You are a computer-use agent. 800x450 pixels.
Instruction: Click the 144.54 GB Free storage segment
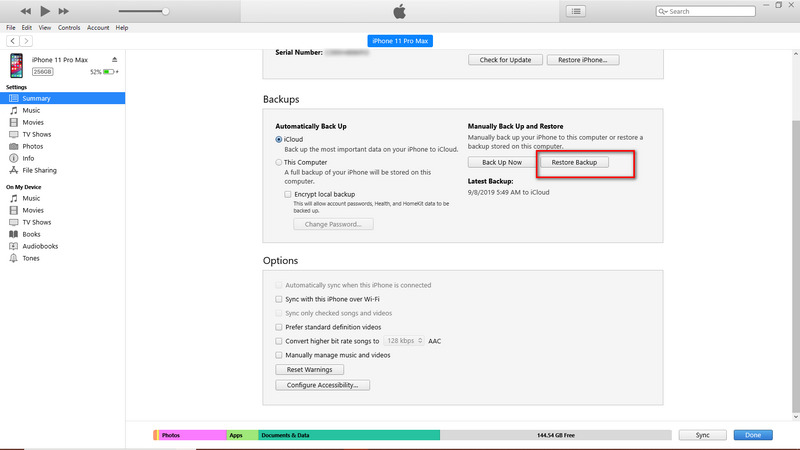click(x=556, y=435)
